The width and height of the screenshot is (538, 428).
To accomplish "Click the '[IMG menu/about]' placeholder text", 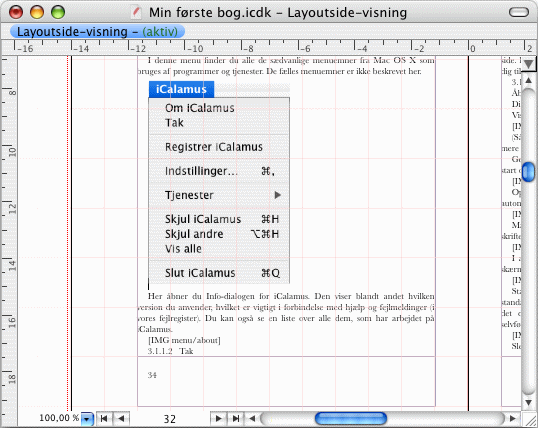I will point(184,340).
